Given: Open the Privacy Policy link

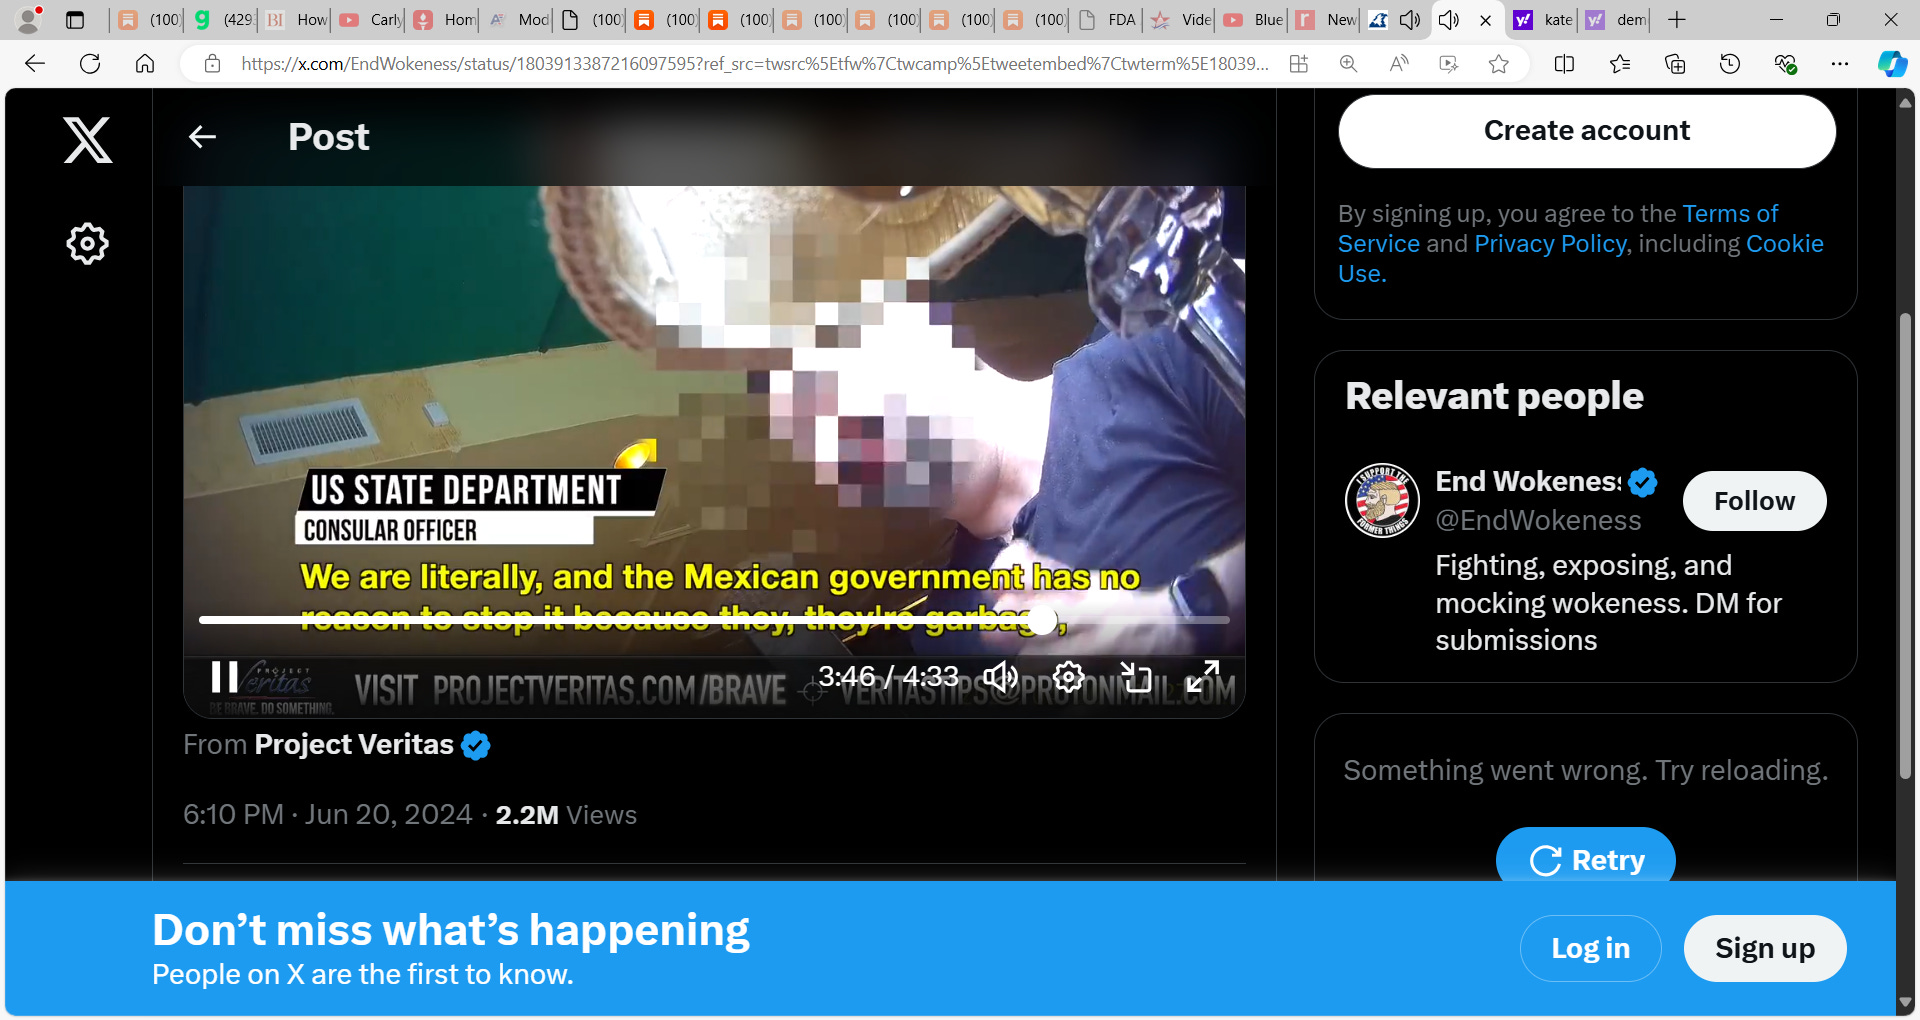Looking at the screenshot, I should point(1550,244).
